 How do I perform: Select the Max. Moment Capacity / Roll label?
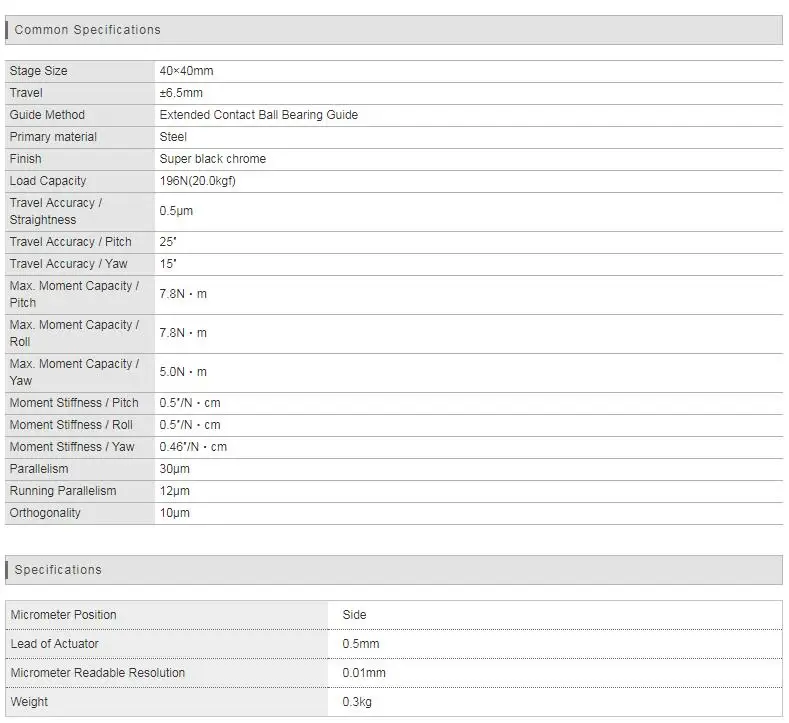pyautogui.click(x=74, y=333)
